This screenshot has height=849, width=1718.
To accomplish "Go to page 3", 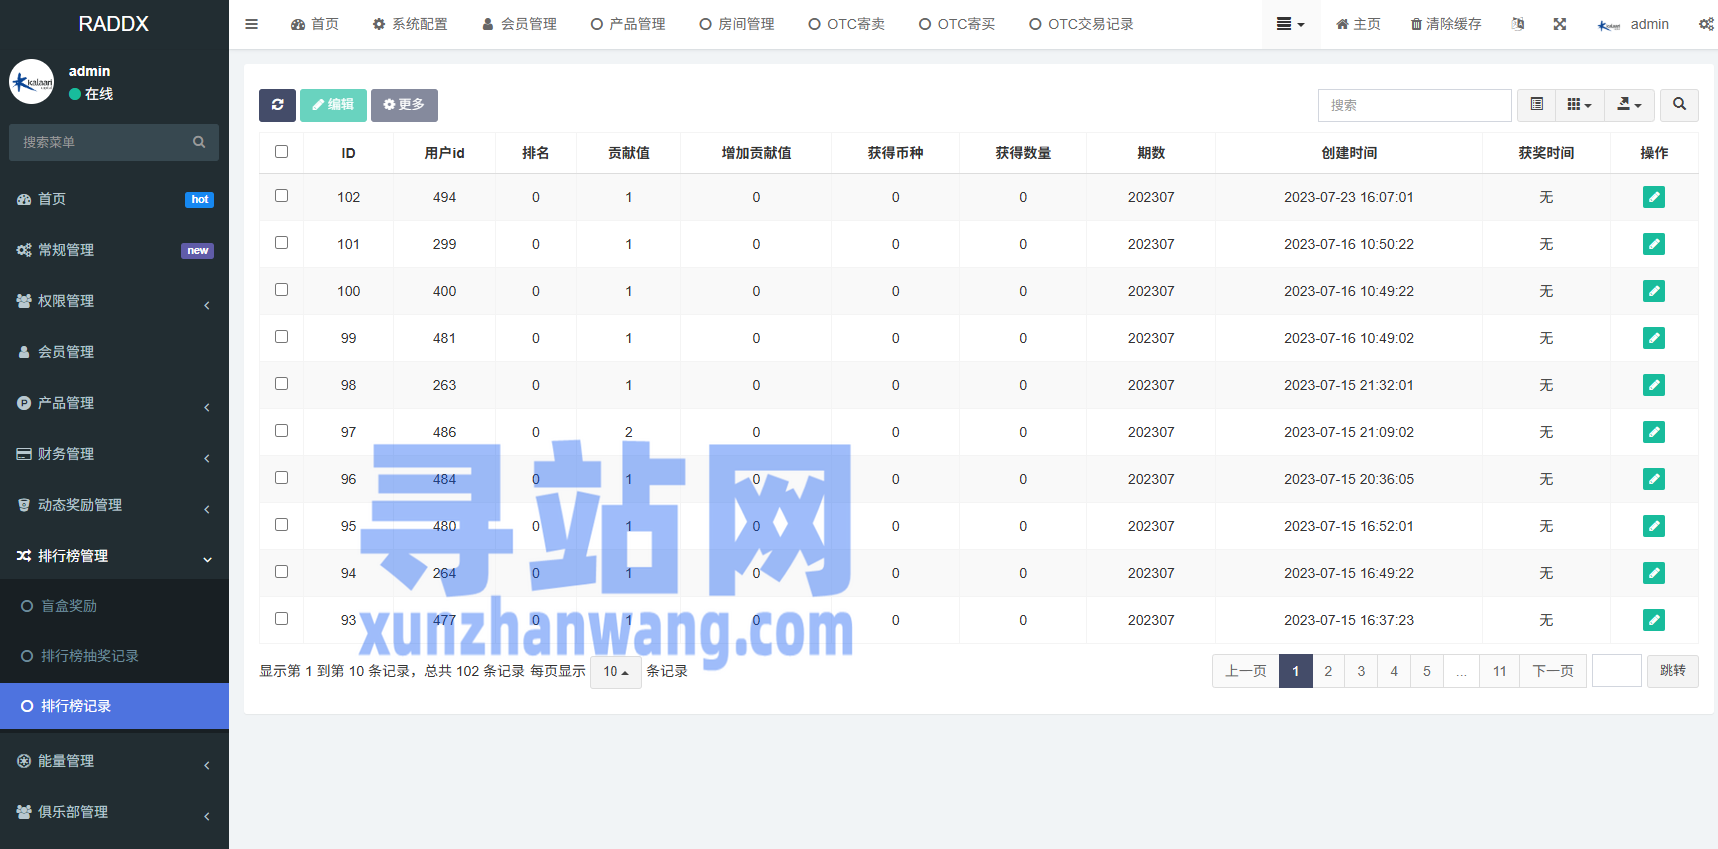I will [1361, 671].
